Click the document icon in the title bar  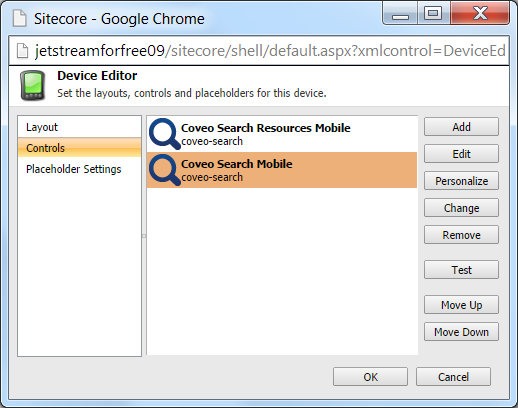[x=19, y=18]
